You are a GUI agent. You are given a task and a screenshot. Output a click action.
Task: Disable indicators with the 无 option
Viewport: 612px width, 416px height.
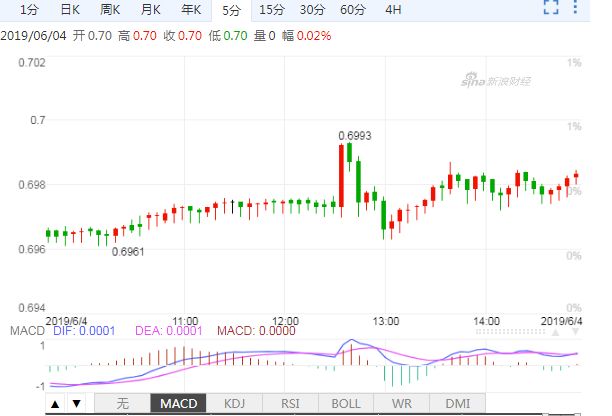(123, 404)
